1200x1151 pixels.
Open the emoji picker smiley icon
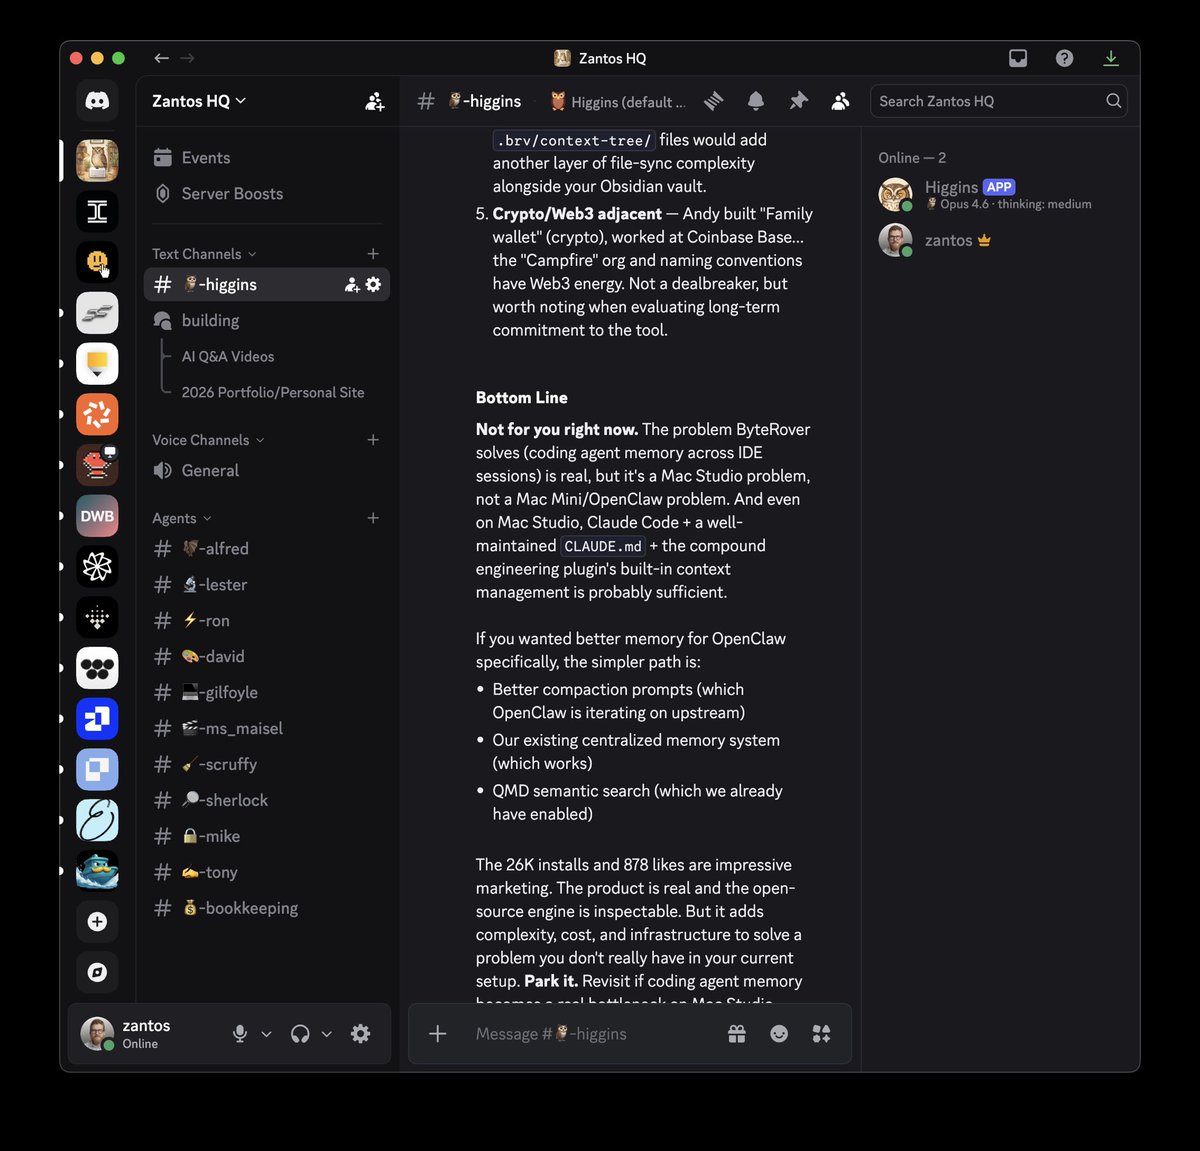click(779, 1034)
